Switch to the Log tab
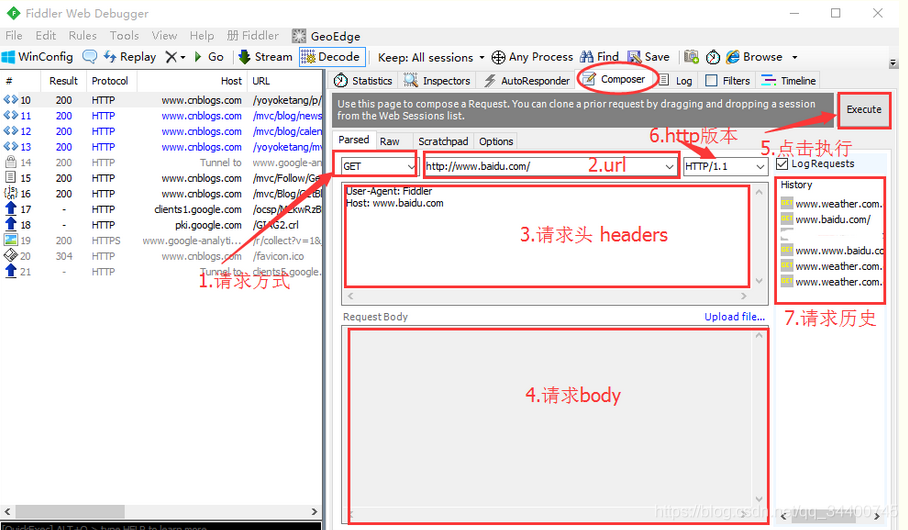The height and width of the screenshot is (530, 908). [676, 81]
